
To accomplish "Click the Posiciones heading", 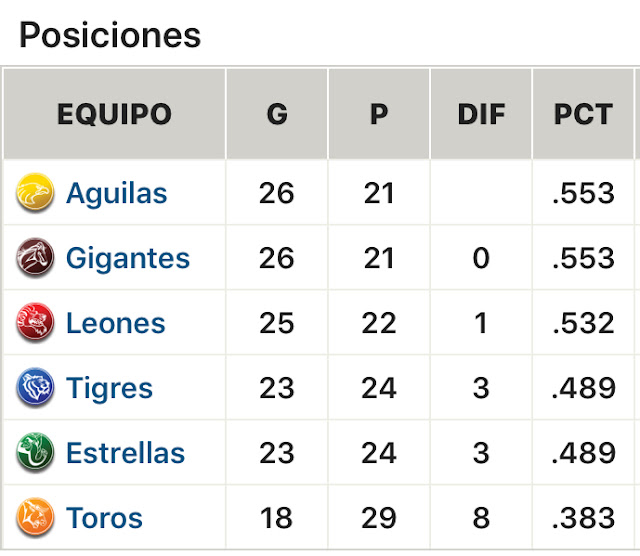I will coord(110,35).
